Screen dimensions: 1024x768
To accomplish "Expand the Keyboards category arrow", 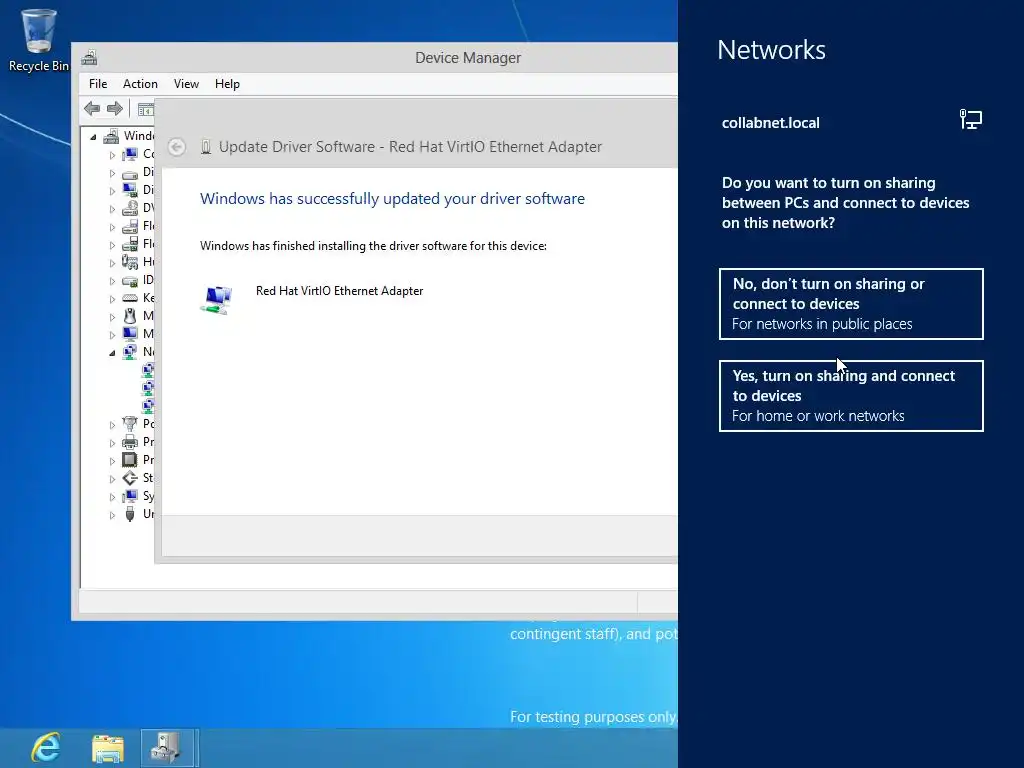I will 112,299.
